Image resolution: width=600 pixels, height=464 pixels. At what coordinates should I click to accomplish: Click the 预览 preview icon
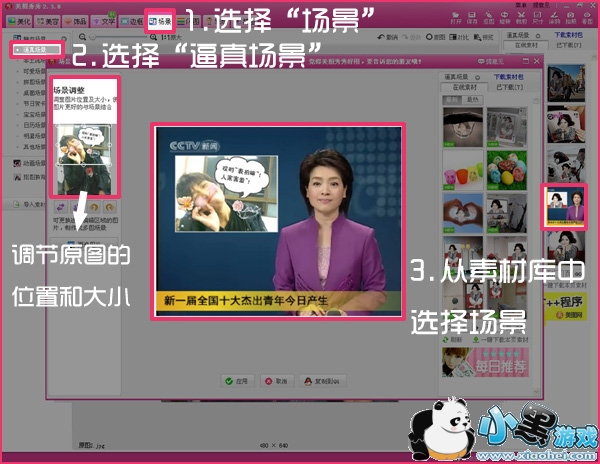pyautogui.click(x=483, y=37)
